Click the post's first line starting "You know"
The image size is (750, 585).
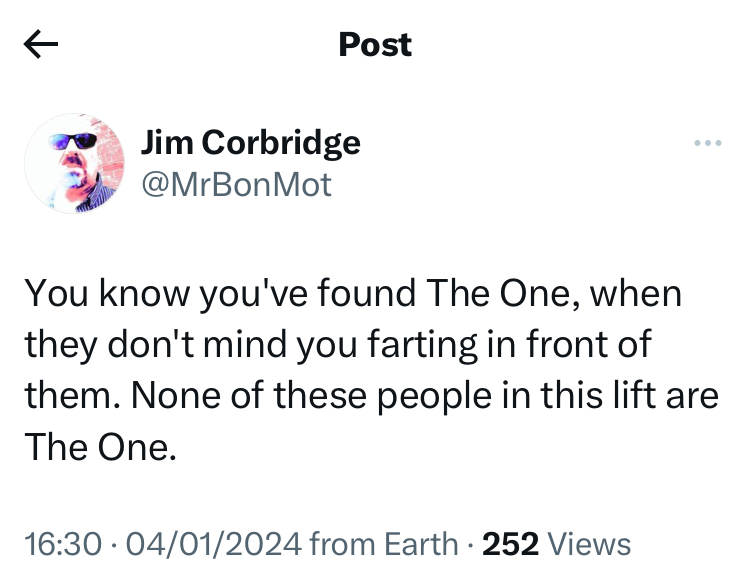coord(352,295)
